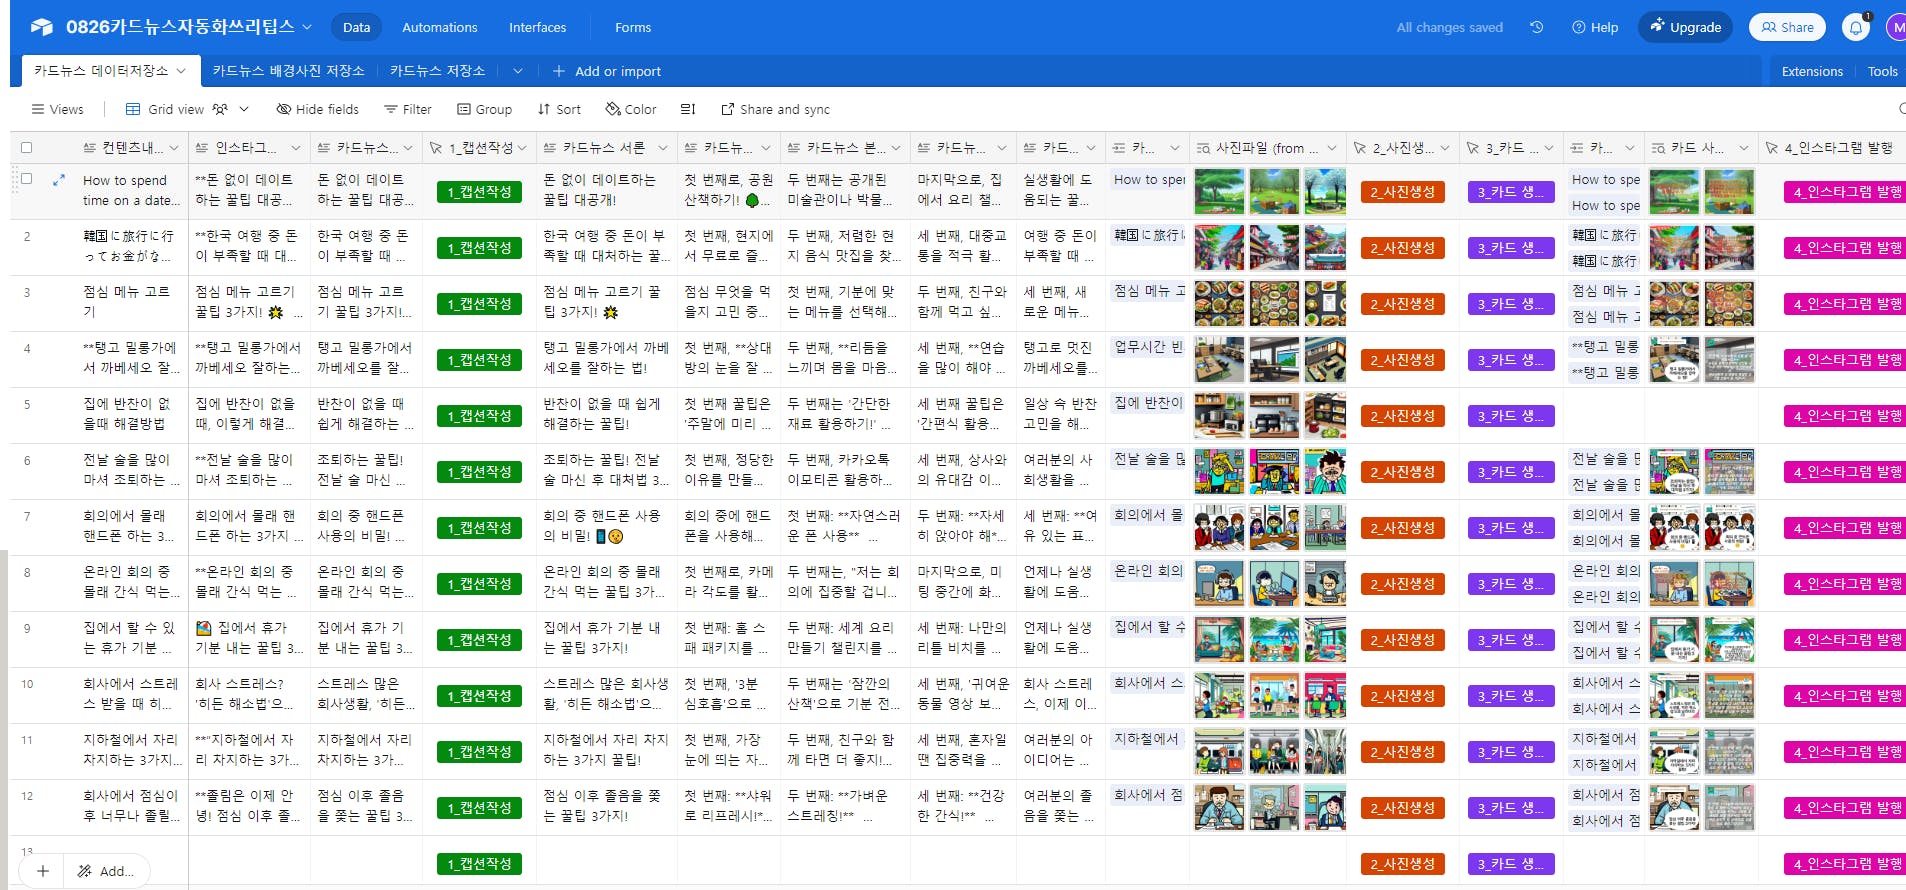Run the 3_카드 생 button in row 9
1906x890 pixels.
[1510, 640]
